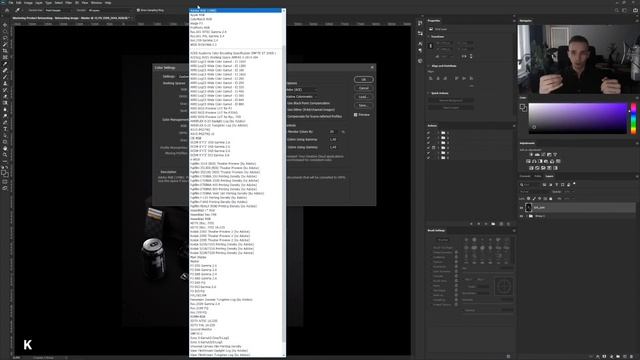Click Begin recording in Actions panel
640x360 pixels.
click(479, 224)
